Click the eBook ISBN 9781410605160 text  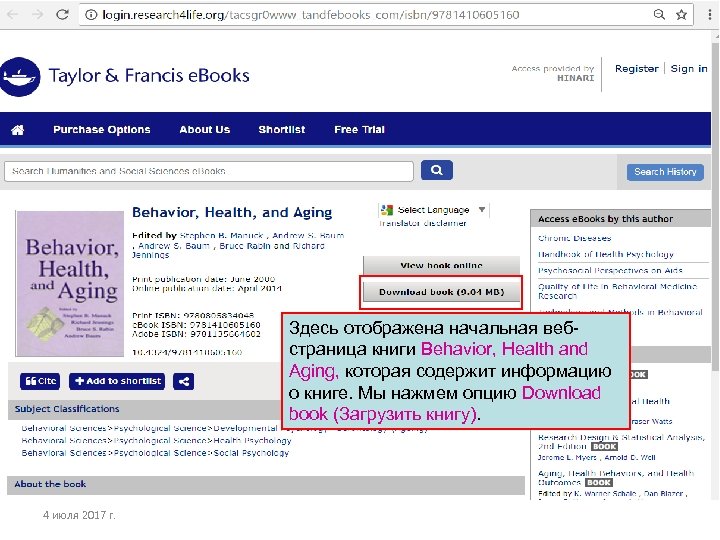point(196,325)
